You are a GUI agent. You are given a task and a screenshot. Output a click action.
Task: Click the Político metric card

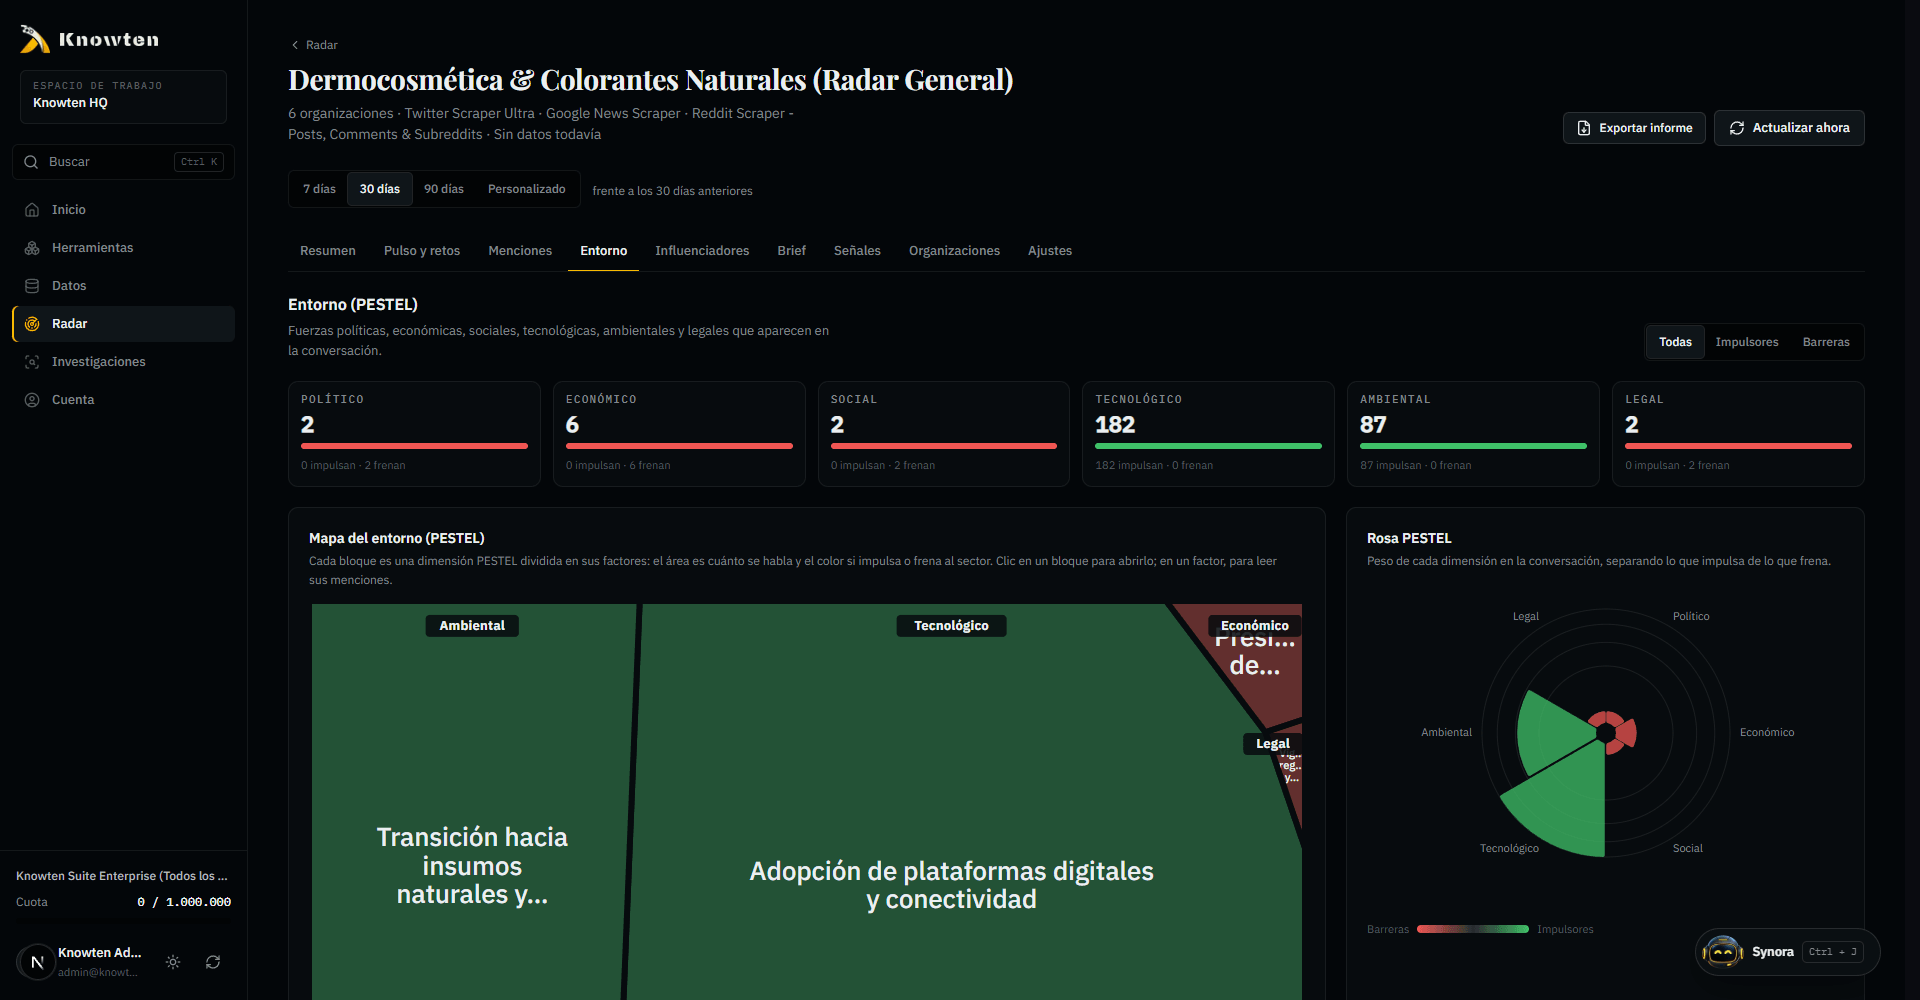point(414,434)
